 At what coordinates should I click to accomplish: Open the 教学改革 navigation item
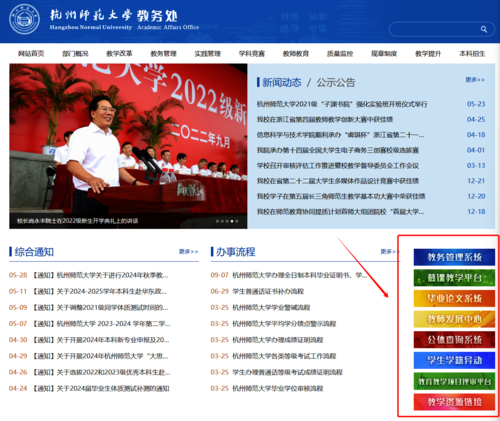(x=119, y=53)
